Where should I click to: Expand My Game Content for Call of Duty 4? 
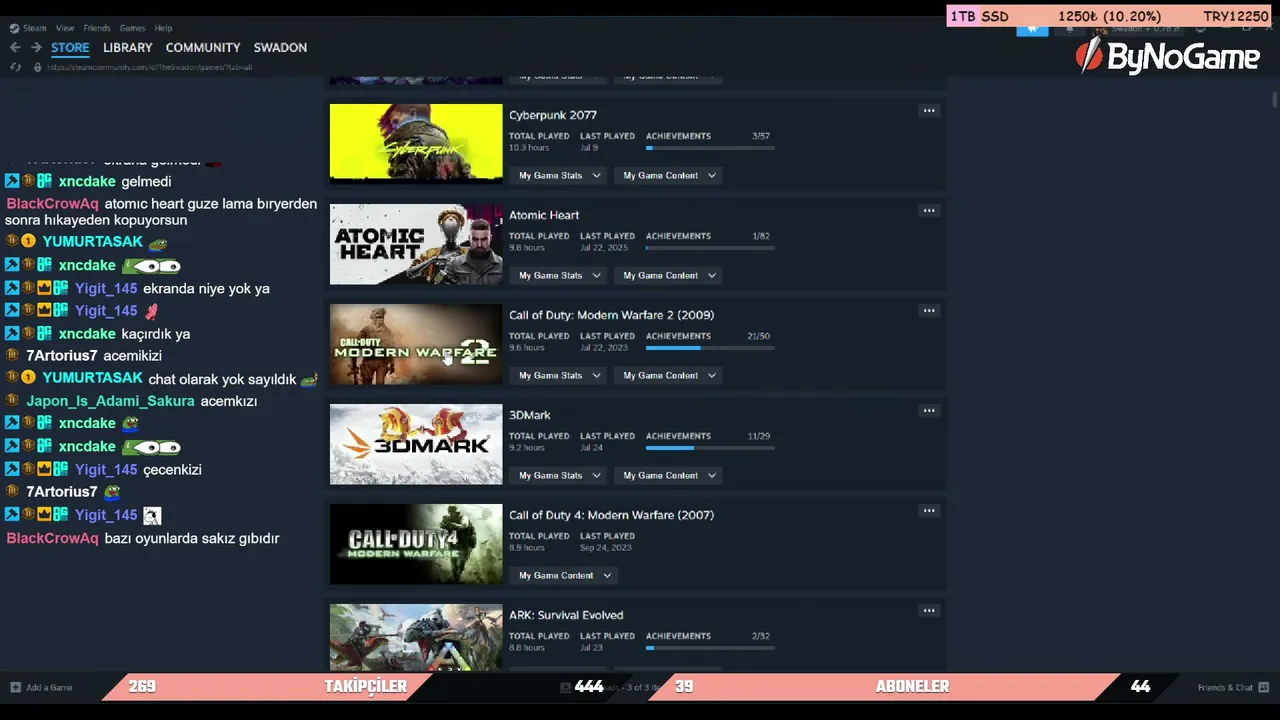pos(565,575)
